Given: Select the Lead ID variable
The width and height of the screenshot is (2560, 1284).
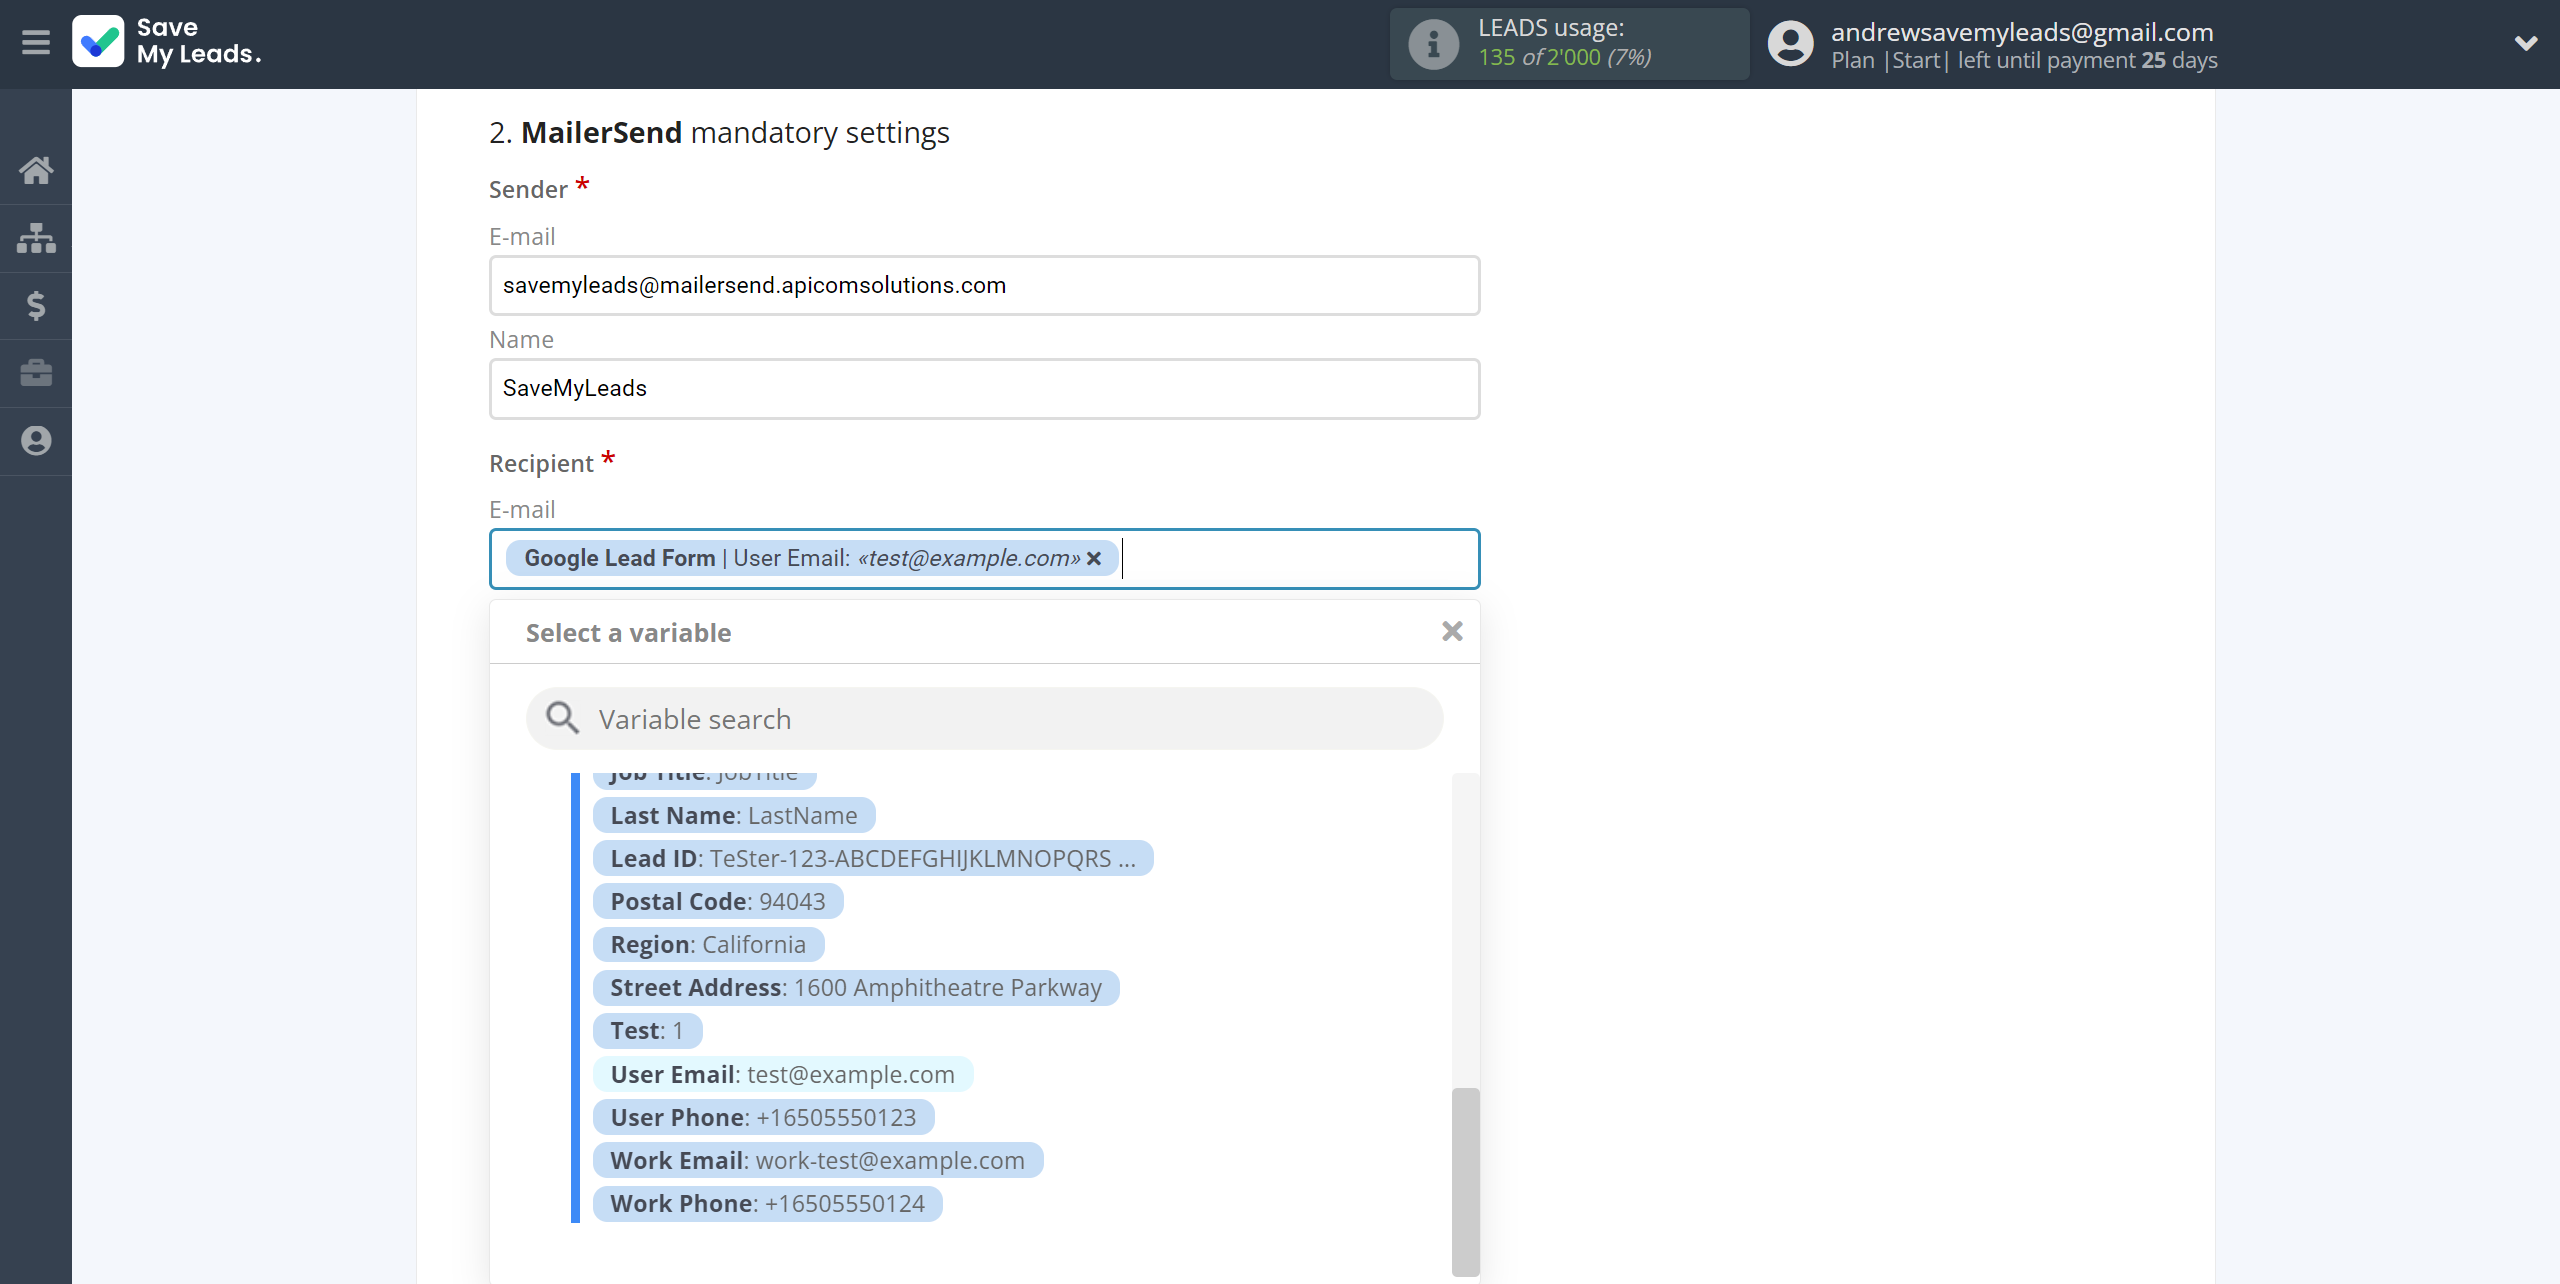Looking at the screenshot, I should [x=872, y=858].
